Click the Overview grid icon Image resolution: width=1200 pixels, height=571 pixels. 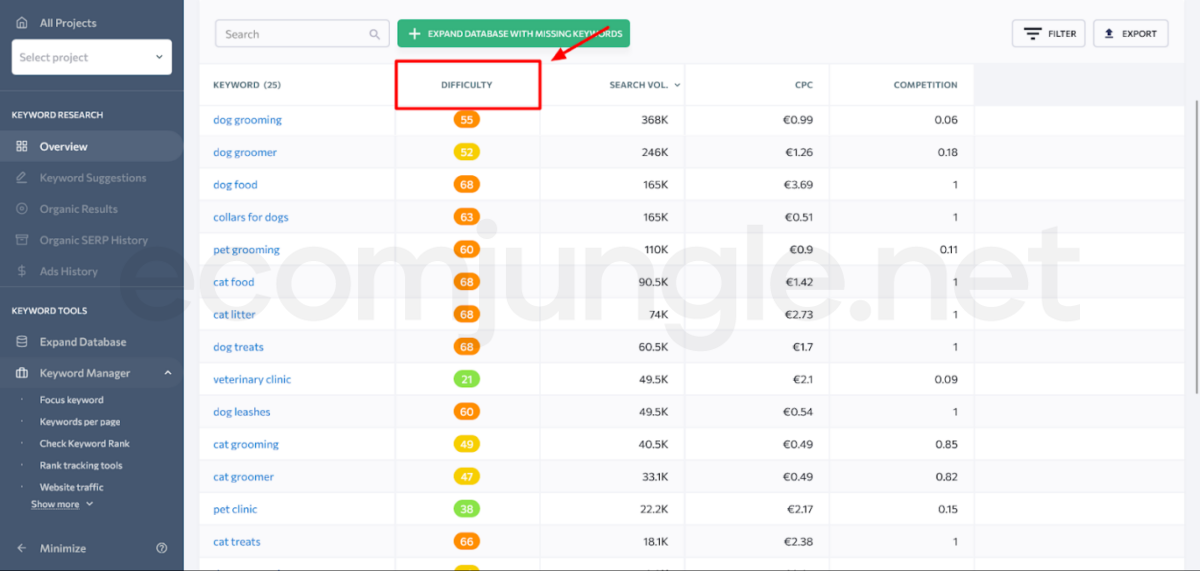click(x=22, y=147)
